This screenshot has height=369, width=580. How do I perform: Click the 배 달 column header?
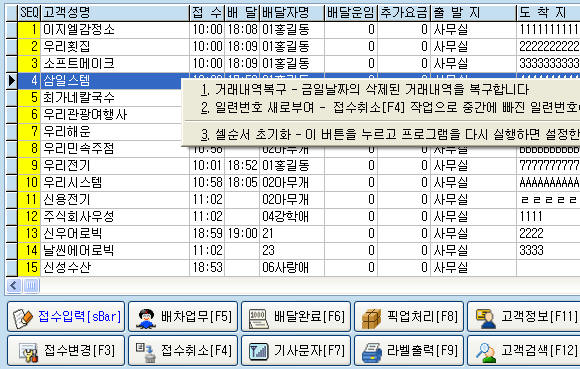[242, 13]
